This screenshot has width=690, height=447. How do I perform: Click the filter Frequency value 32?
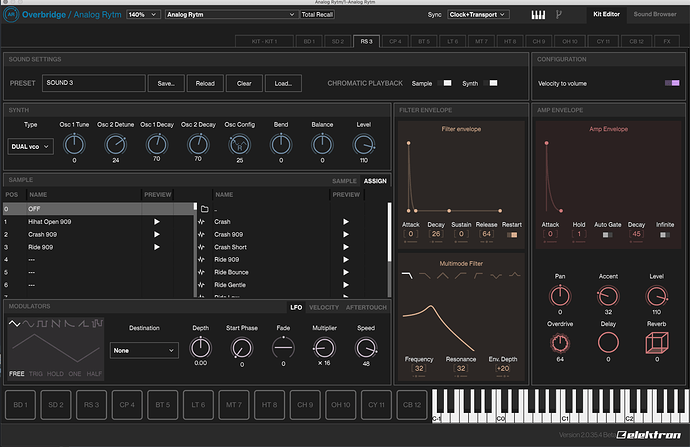pos(419,368)
